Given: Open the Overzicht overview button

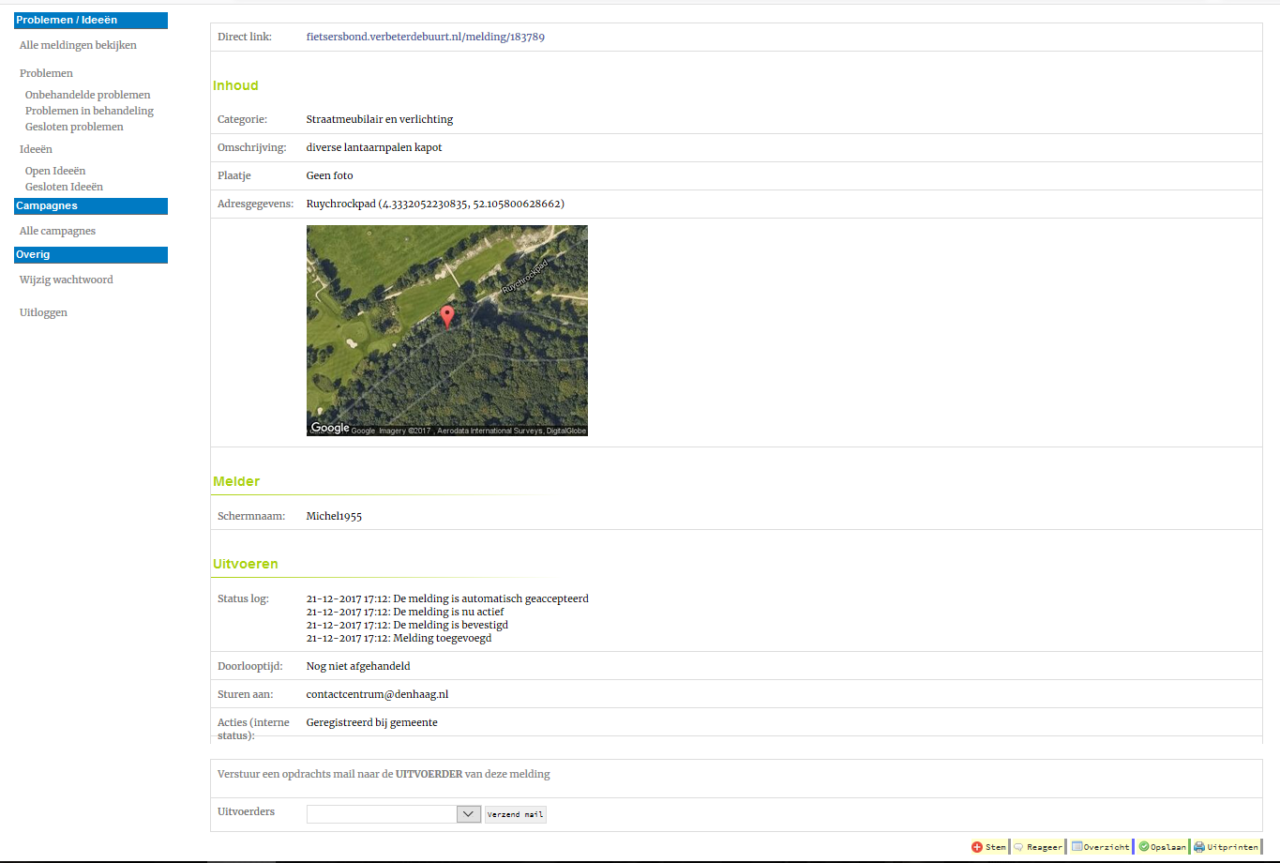Looking at the screenshot, I should click(x=1100, y=847).
